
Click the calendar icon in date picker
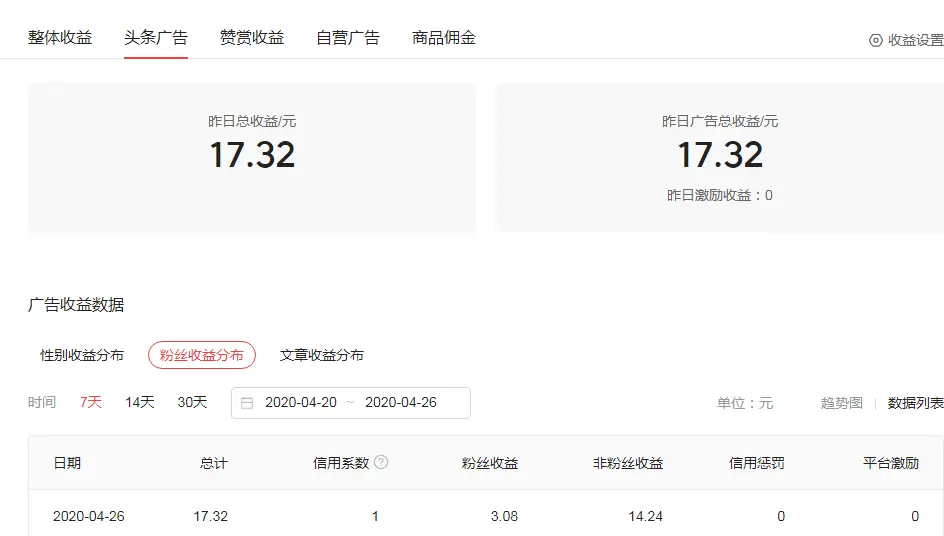247,403
